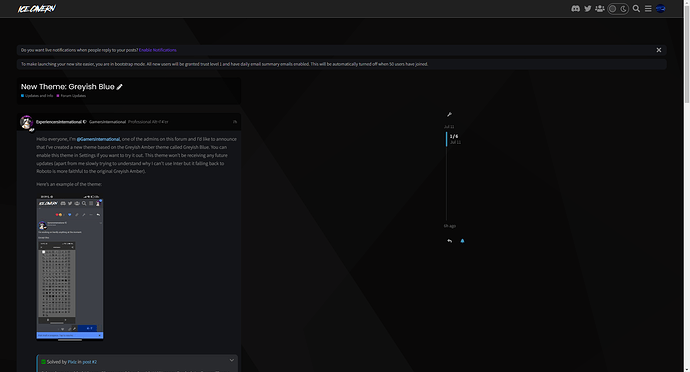Enlarge the theme example screenshot thumbnail
This screenshot has height=372, width=690.
pos(70,267)
